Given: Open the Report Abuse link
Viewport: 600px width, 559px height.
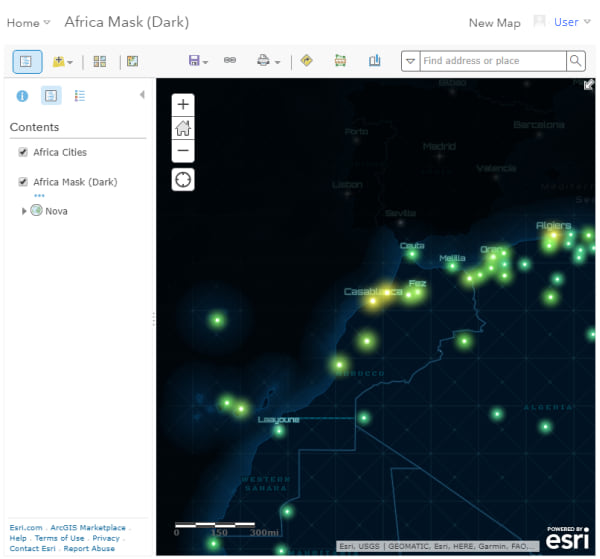Looking at the screenshot, I should pos(89,548).
